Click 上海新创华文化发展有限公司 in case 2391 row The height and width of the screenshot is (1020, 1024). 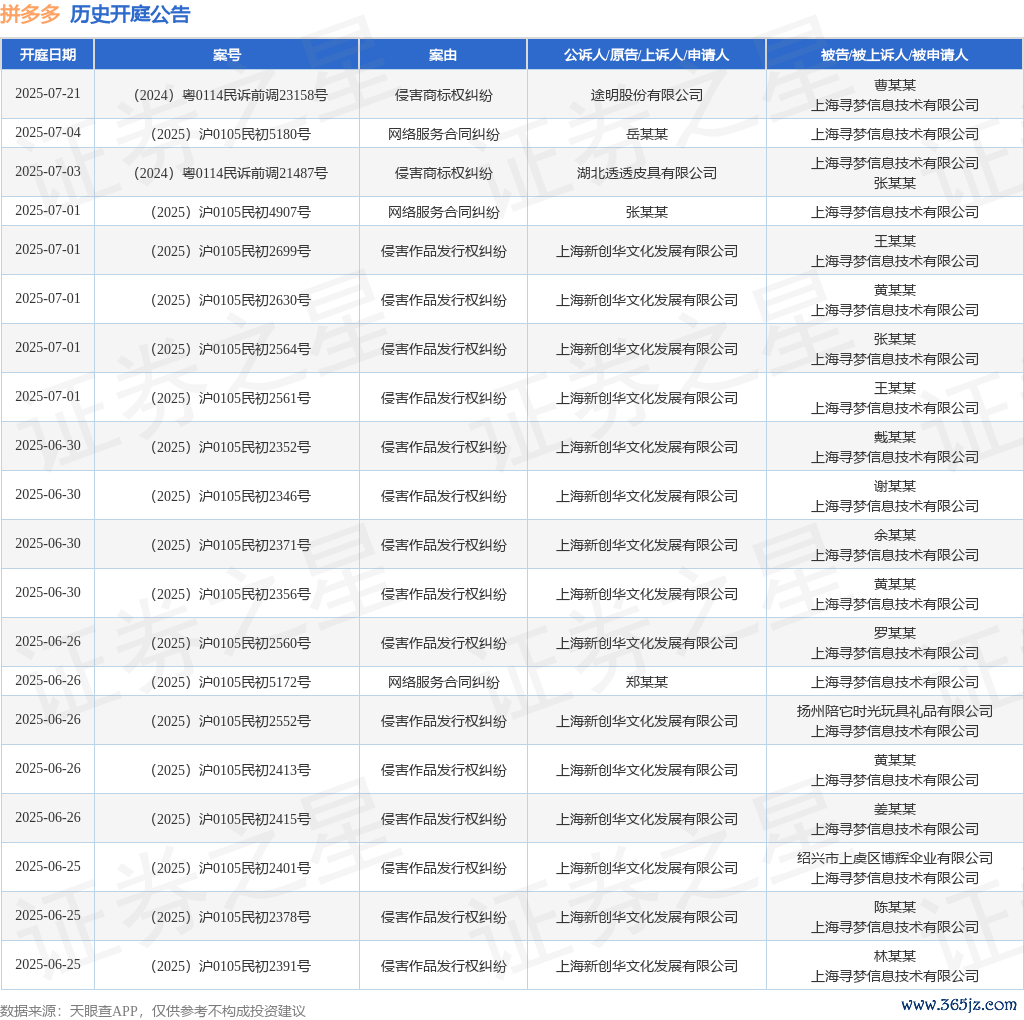pyautogui.click(x=647, y=967)
